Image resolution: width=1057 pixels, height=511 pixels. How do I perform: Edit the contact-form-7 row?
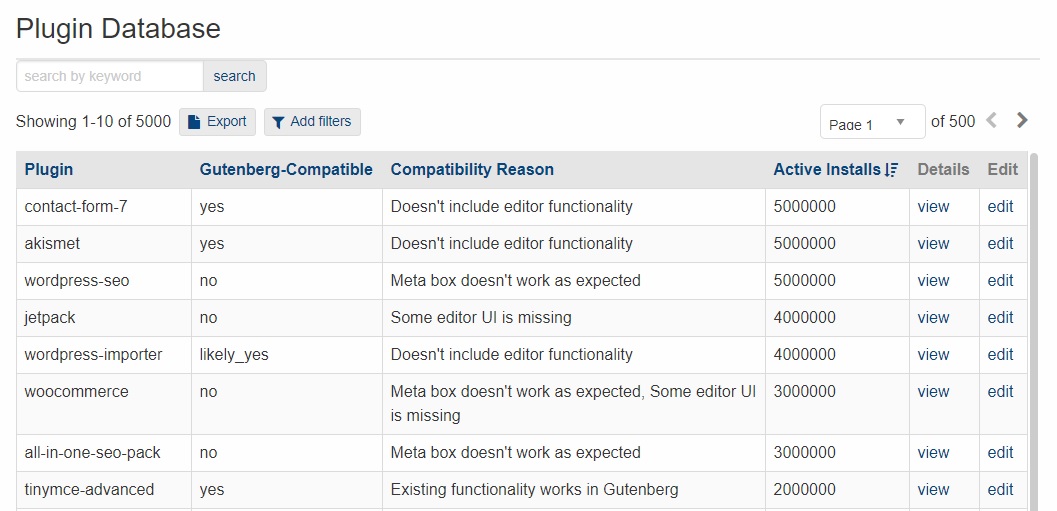pos(1000,206)
